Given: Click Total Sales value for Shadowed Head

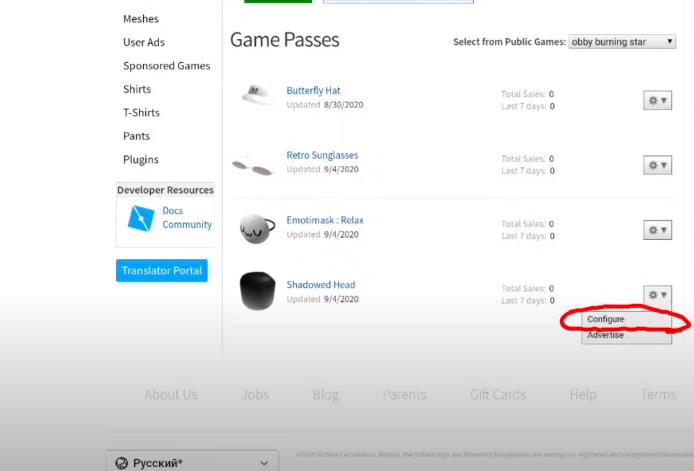Looking at the screenshot, I should pos(551,289).
